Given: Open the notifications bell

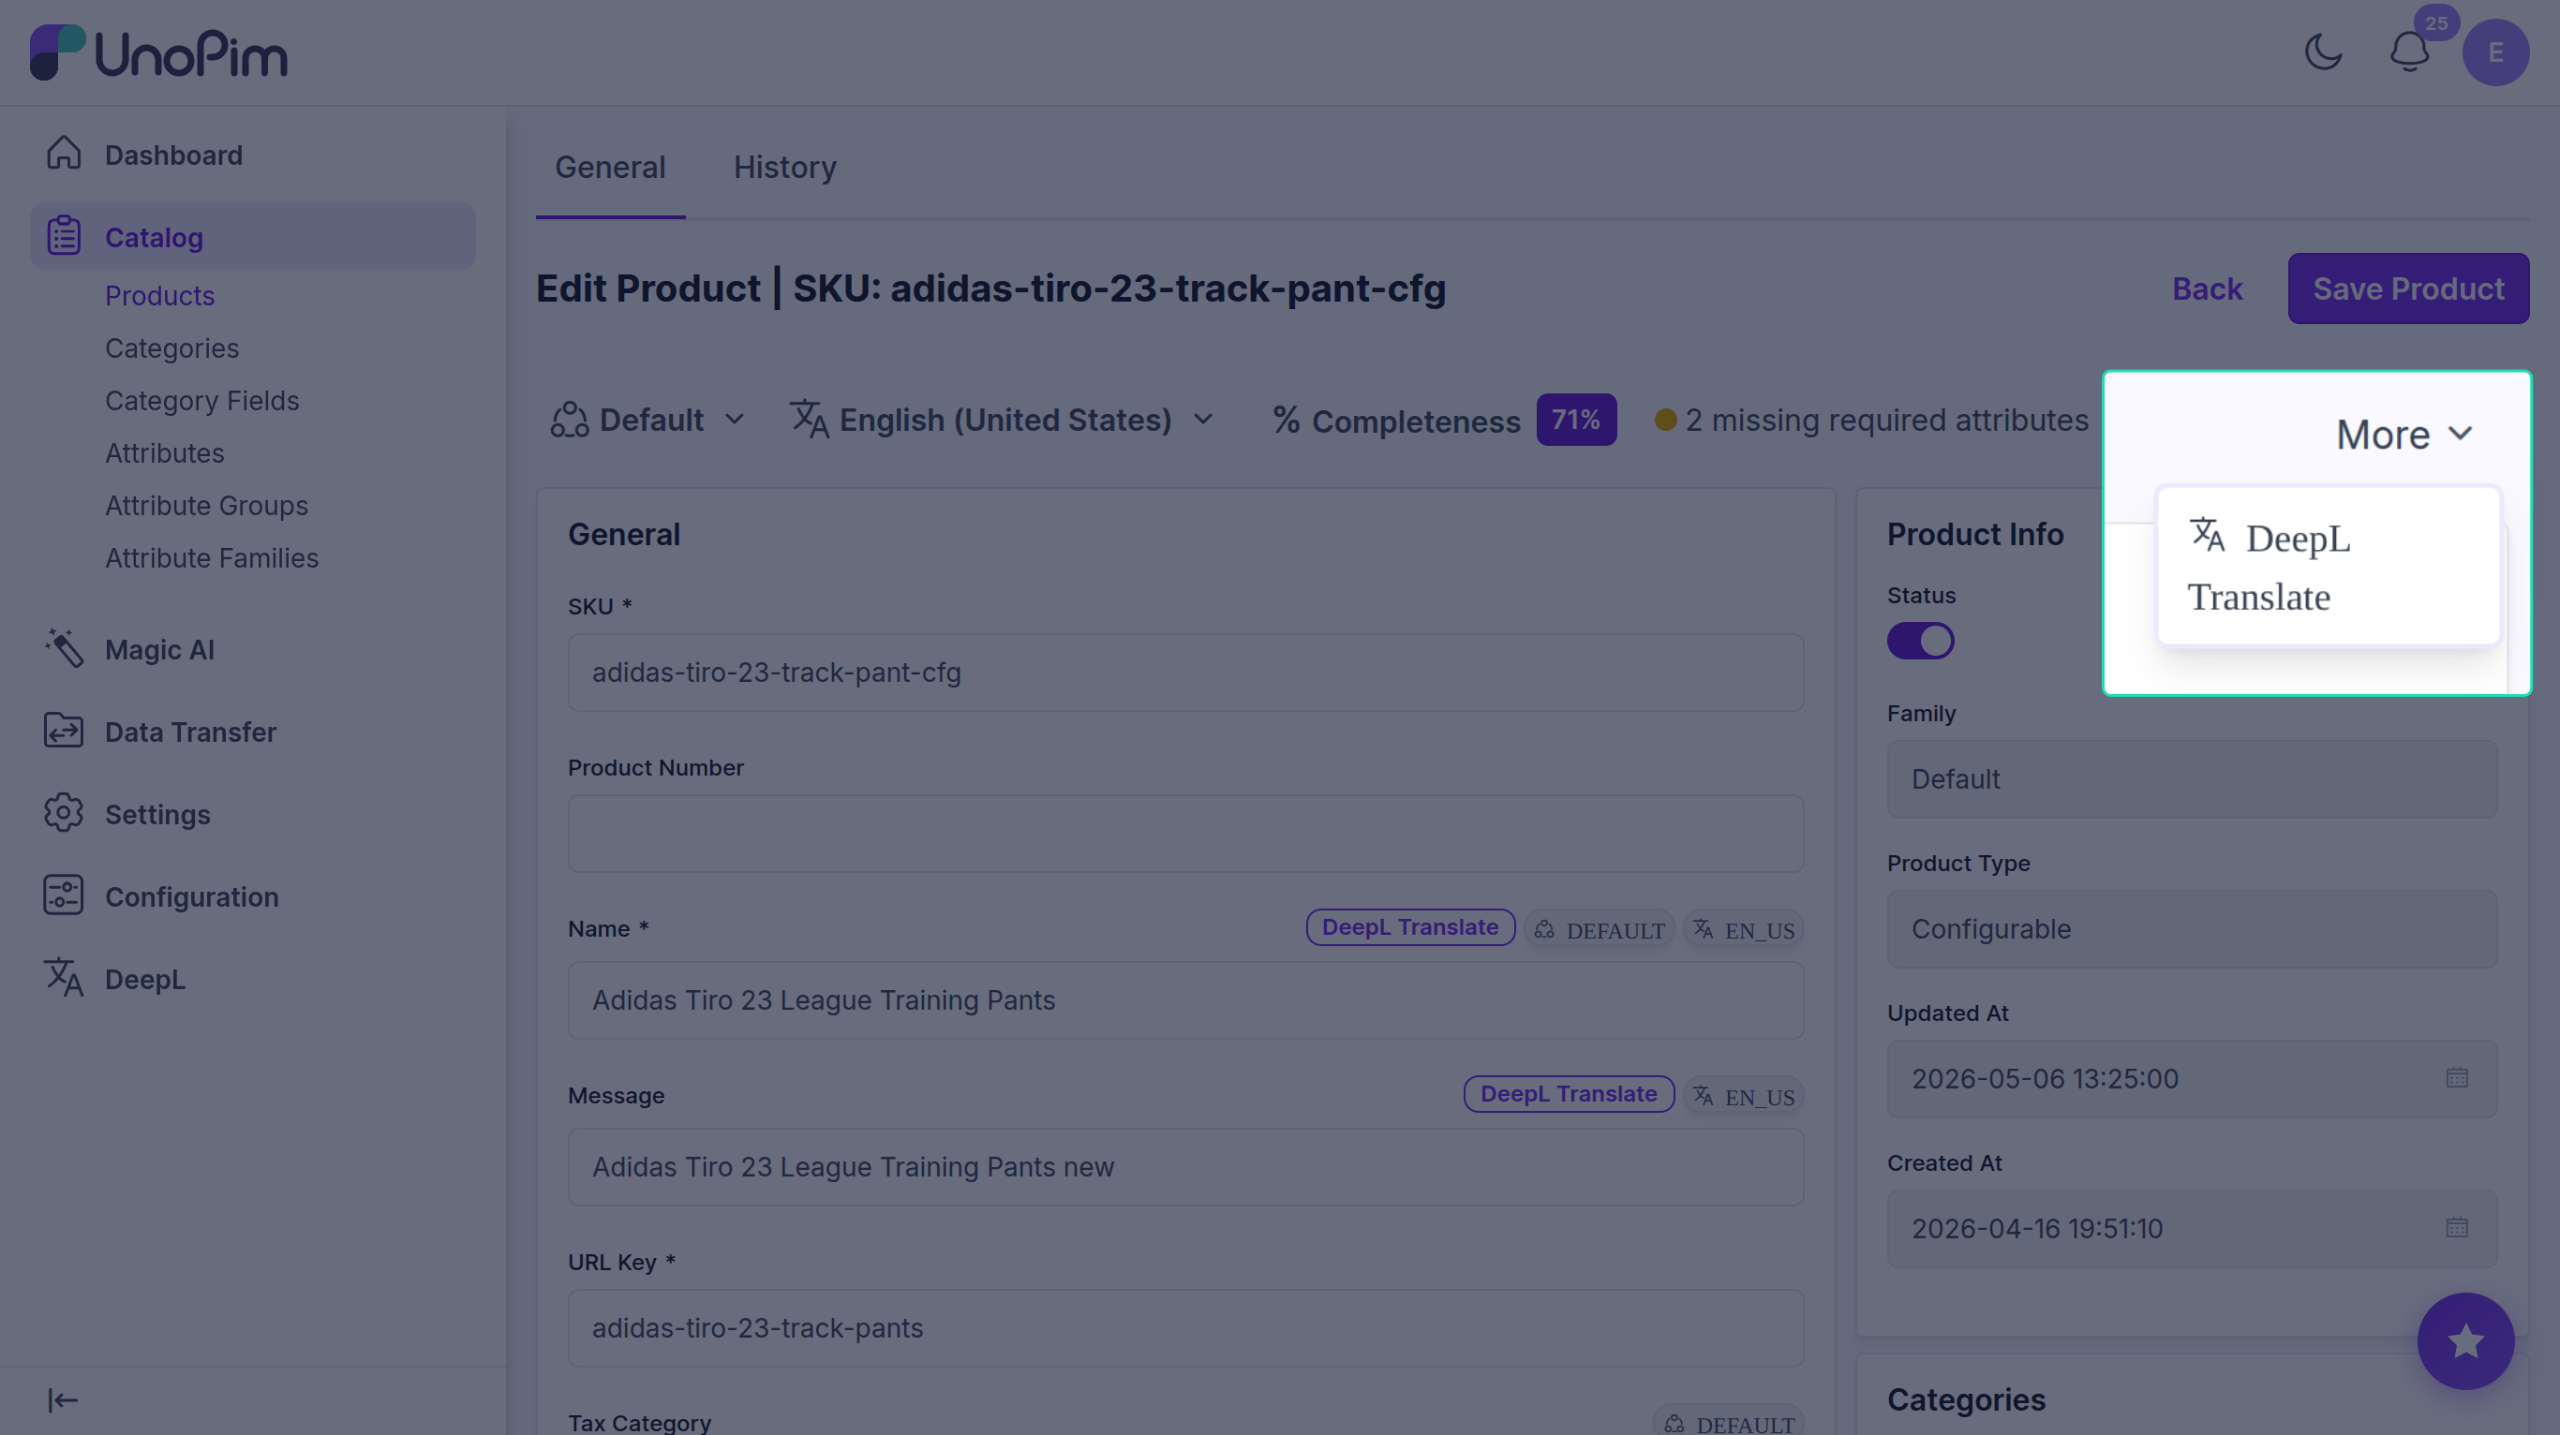Looking at the screenshot, I should click(2409, 52).
